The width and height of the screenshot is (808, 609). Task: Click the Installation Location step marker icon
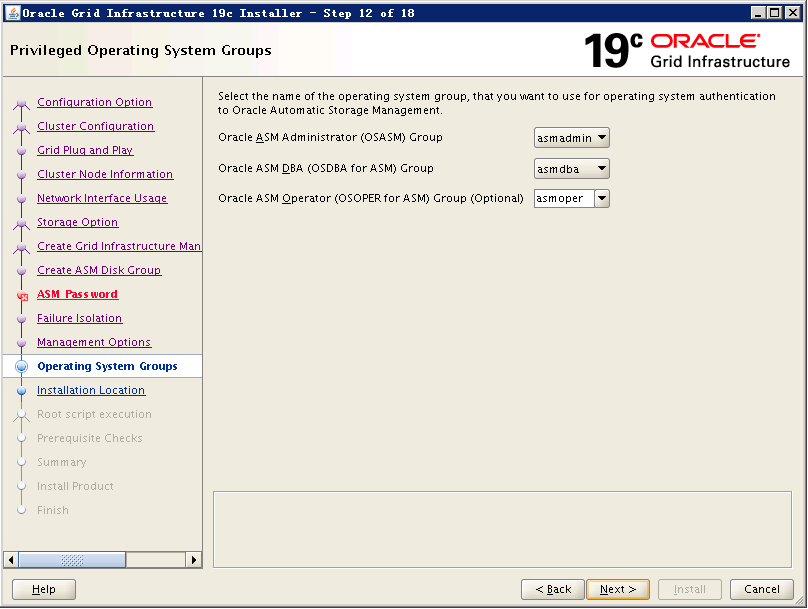click(x=22, y=391)
